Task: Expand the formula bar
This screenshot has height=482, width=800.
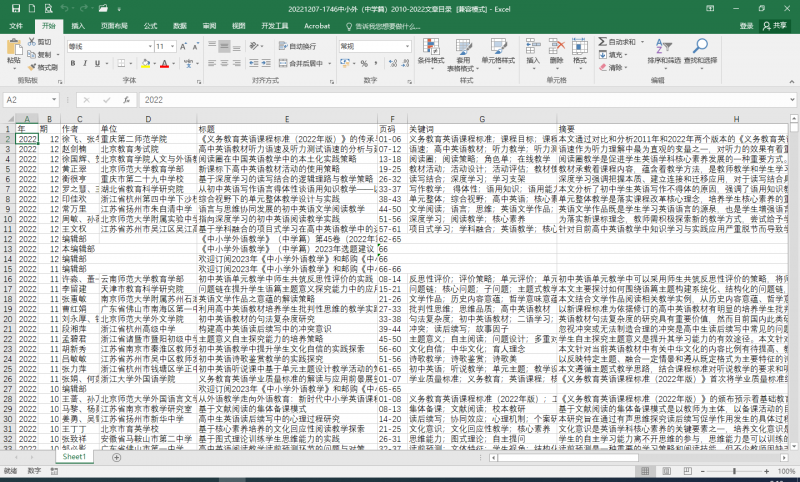Action: (x=792, y=100)
